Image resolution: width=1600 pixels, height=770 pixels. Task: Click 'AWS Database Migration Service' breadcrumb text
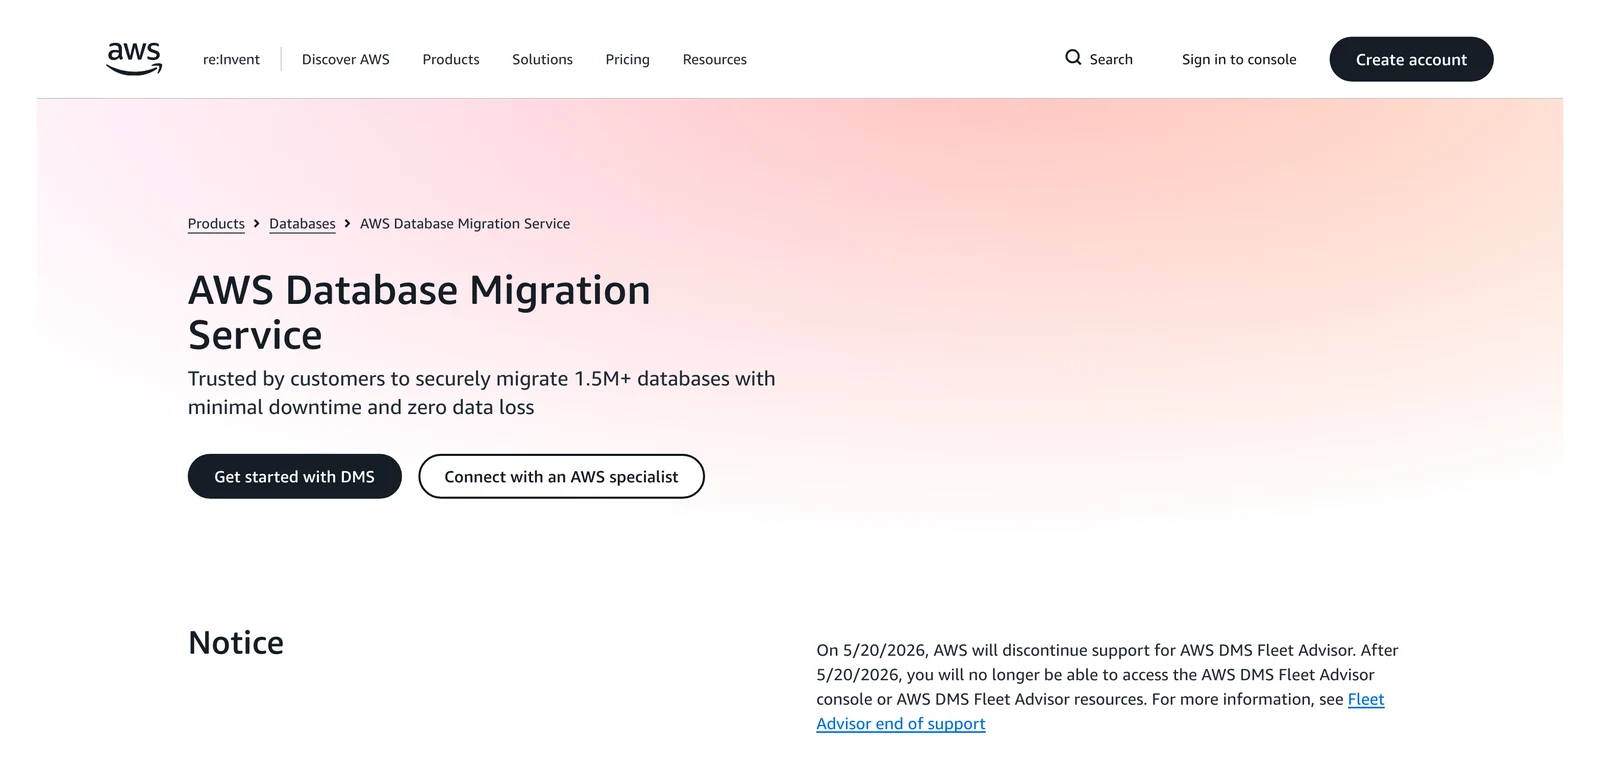465,224
